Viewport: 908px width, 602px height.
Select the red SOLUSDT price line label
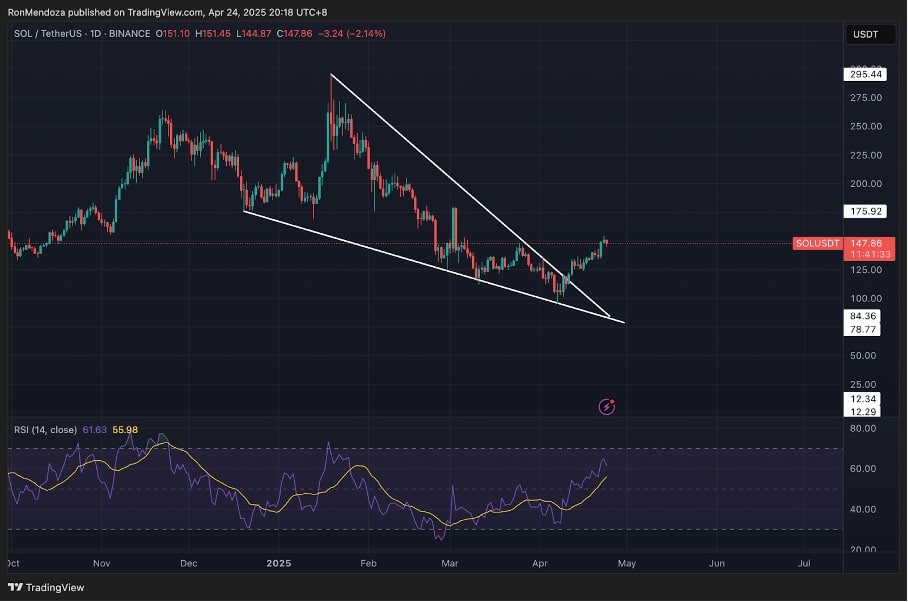[x=818, y=243]
